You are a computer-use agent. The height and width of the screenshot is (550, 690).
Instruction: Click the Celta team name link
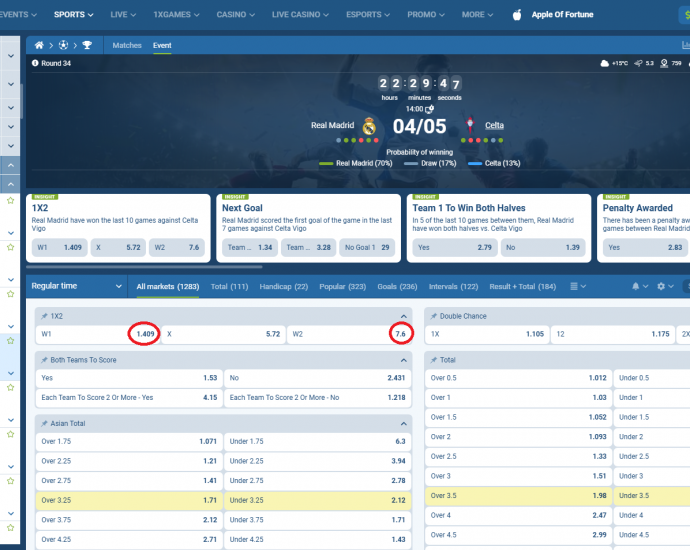tap(494, 125)
